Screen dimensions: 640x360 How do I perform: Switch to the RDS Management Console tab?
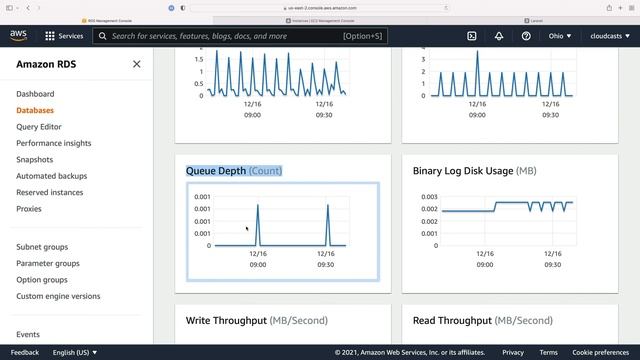point(107,20)
